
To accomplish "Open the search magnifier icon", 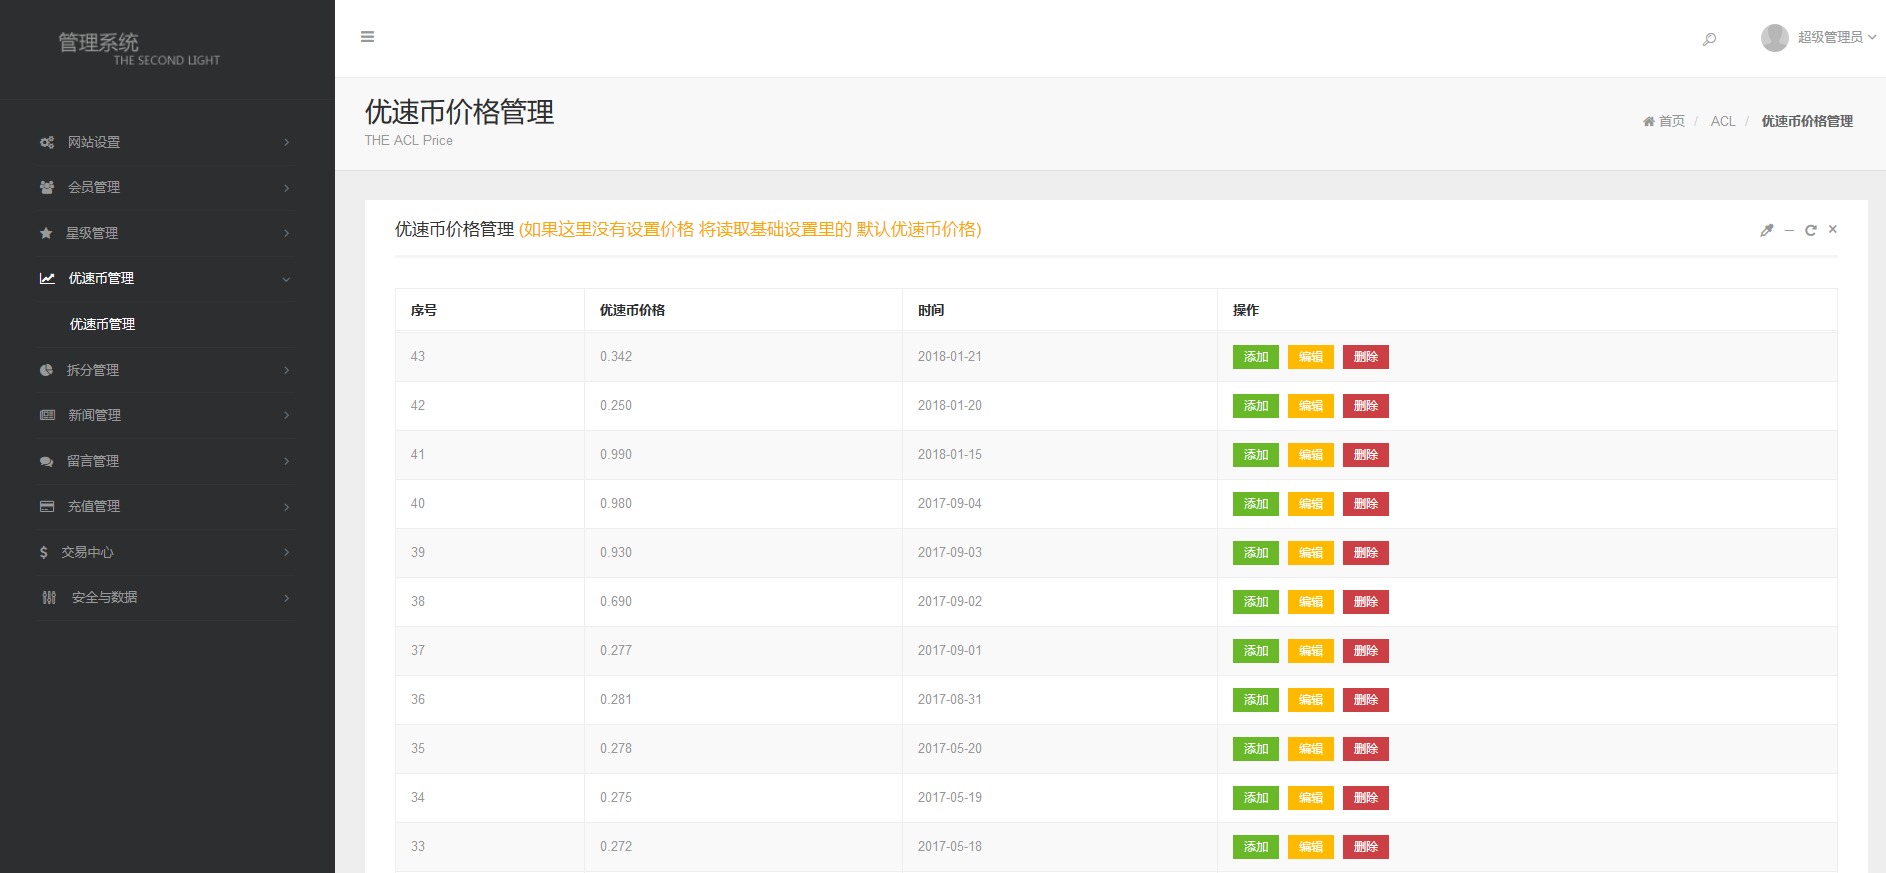I will pos(1709,39).
